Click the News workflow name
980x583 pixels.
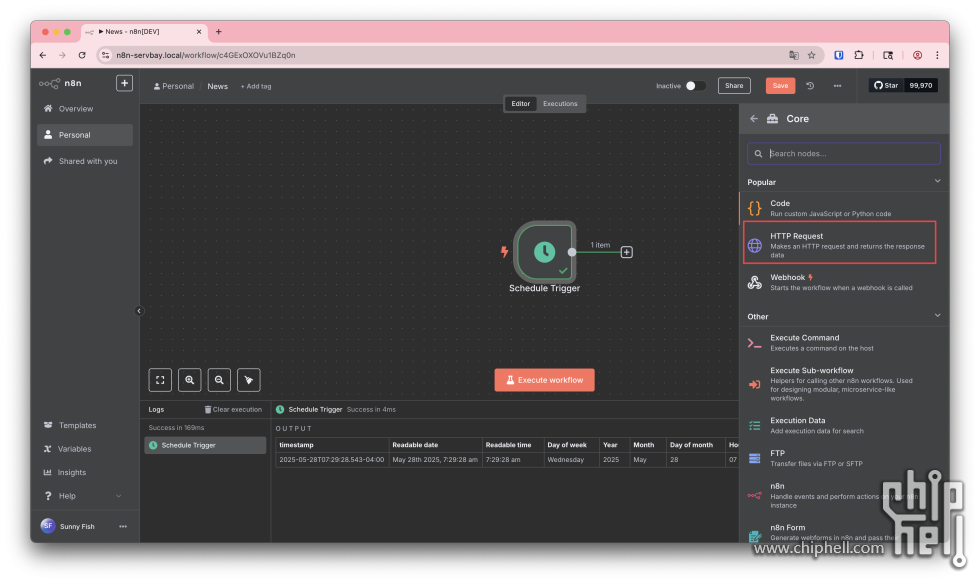pos(218,86)
